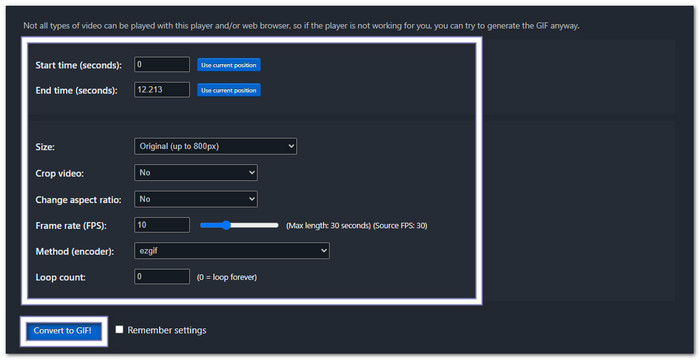The width and height of the screenshot is (700, 360).
Task: Click the 'Not all types of video' notice text
Action: coord(301,25)
